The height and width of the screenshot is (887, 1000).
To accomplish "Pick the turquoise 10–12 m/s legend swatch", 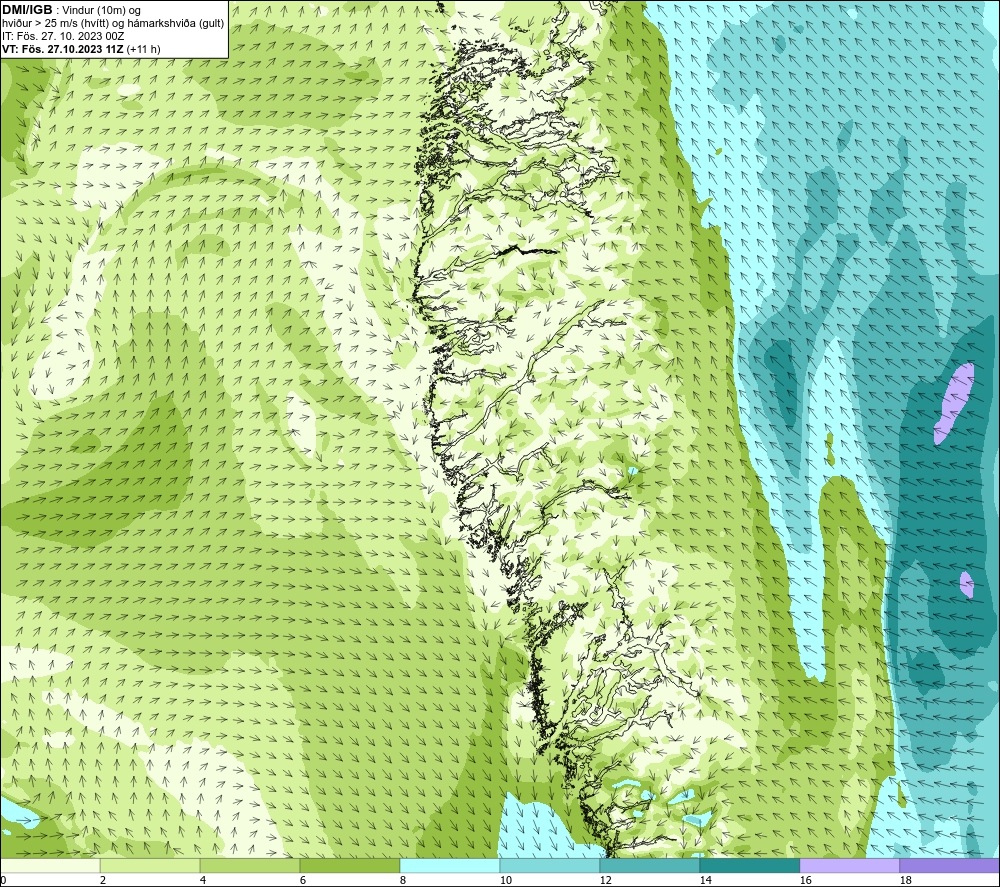I will 550,865.
